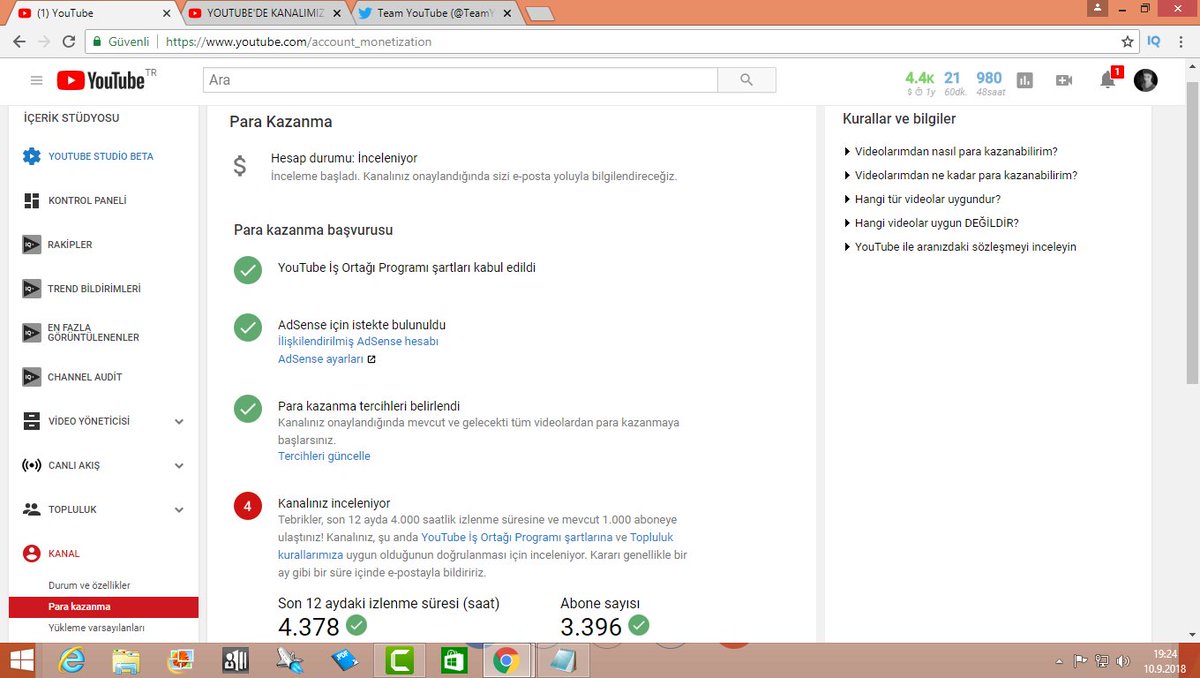Select Durum ve özellikler in the sidebar
The image size is (1200, 678).
tap(89, 585)
